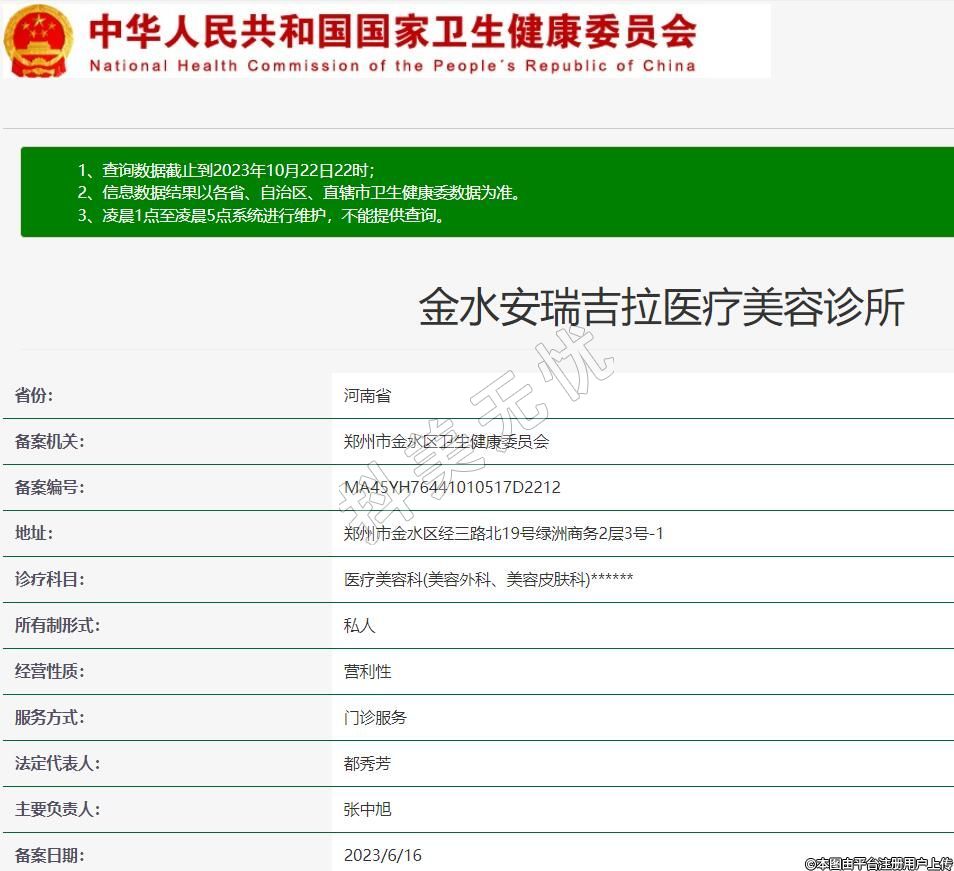Click the main person in charge 张中旭
Image resolution: width=954 pixels, height=871 pixels.
point(367,809)
